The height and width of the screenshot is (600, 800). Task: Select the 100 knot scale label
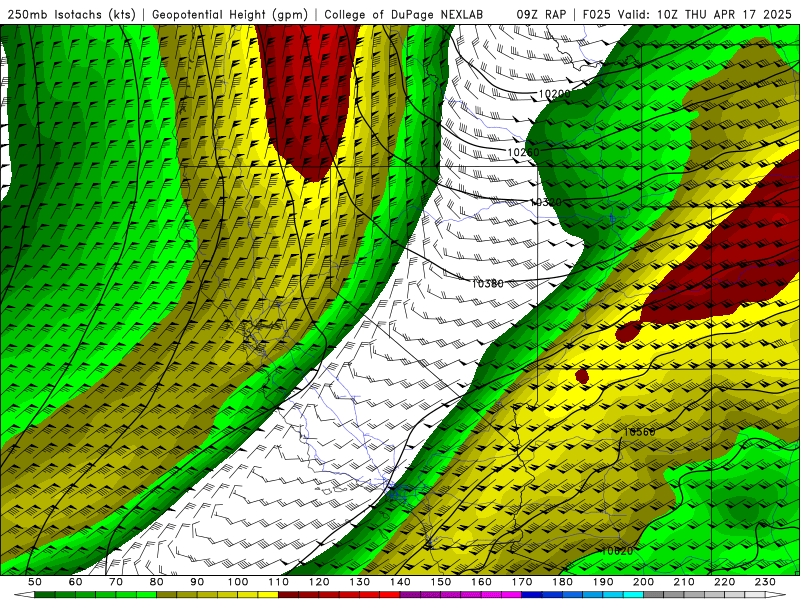(238, 582)
